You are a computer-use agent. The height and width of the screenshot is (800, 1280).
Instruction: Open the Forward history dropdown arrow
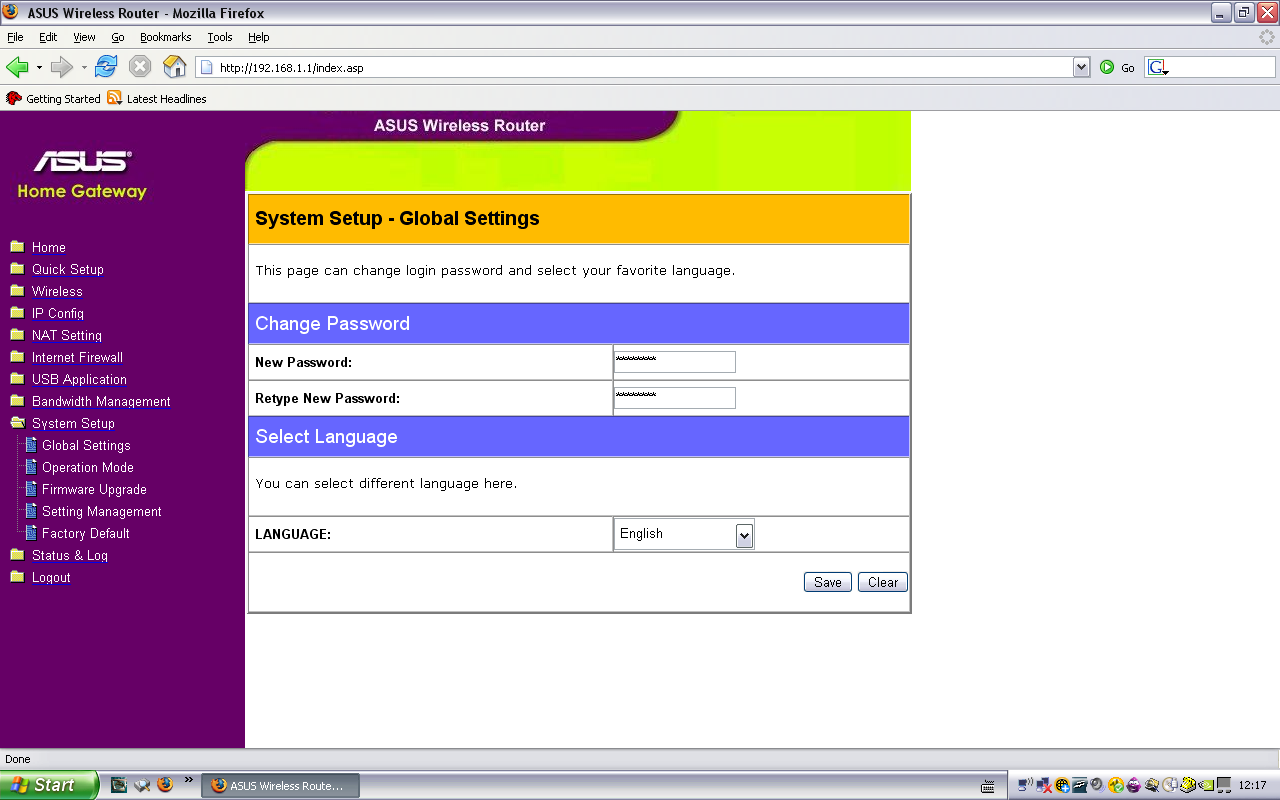[84, 68]
